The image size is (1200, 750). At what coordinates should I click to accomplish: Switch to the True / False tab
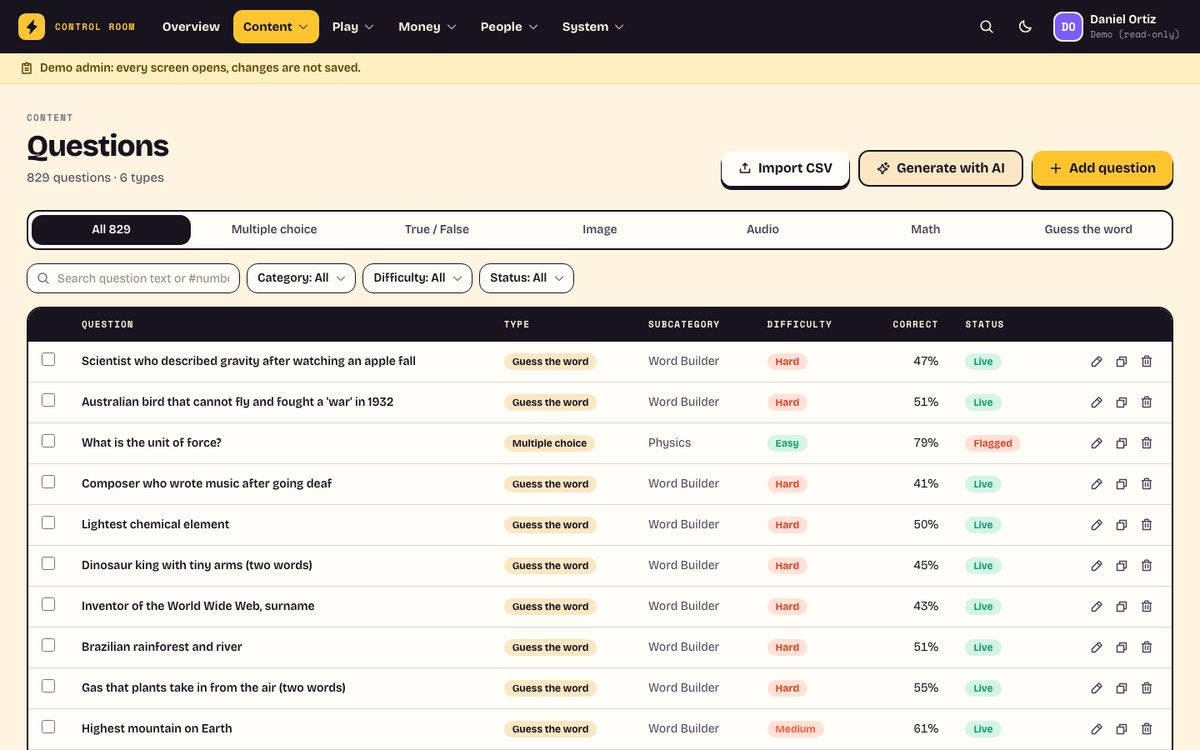(x=437, y=230)
